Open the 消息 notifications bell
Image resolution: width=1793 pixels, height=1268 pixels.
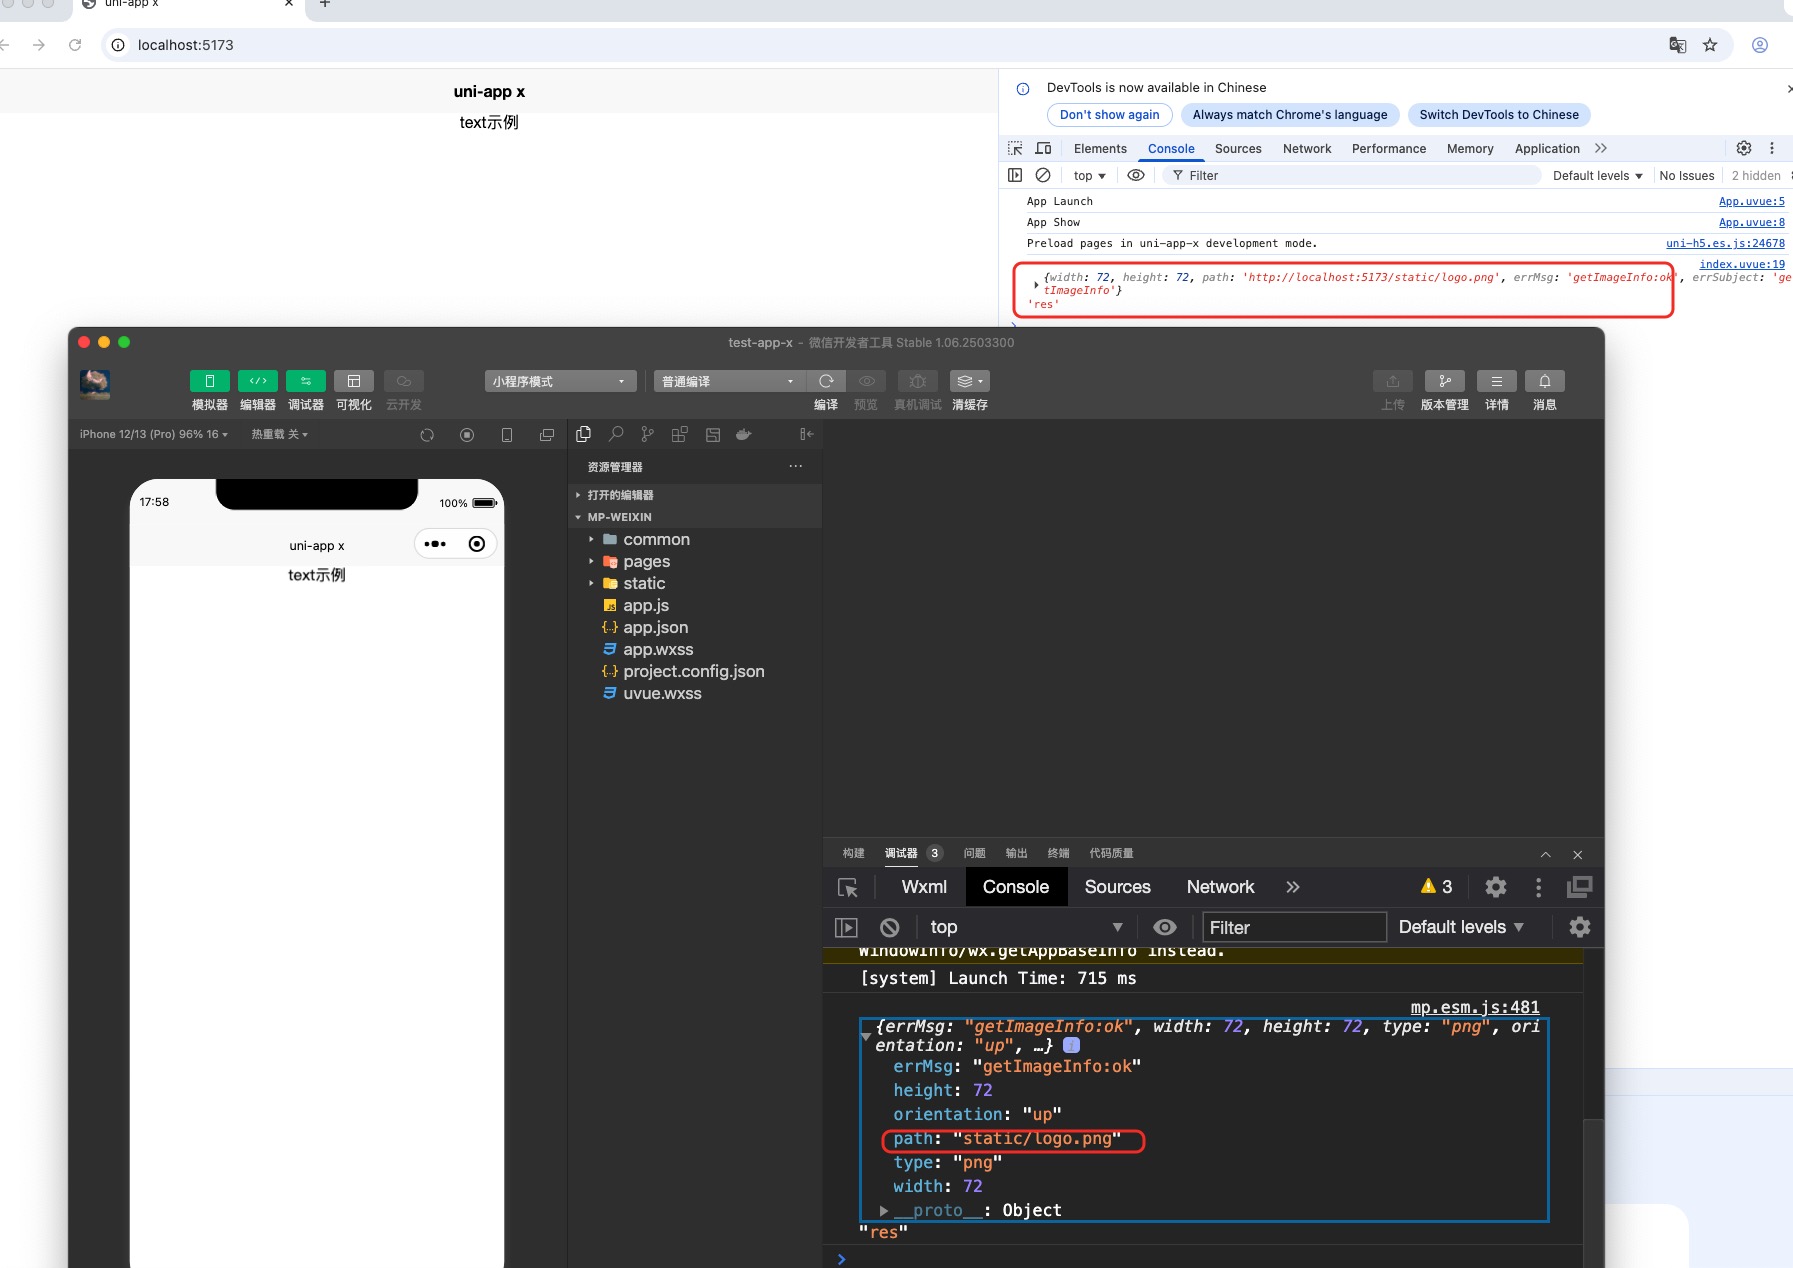coord(1545,381)
